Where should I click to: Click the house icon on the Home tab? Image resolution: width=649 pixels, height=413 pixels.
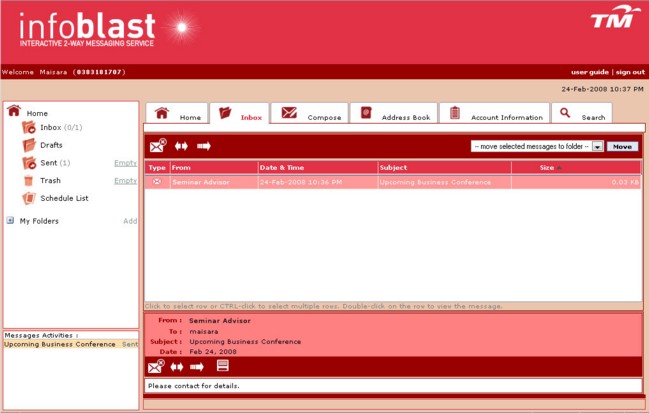point(162,113)
